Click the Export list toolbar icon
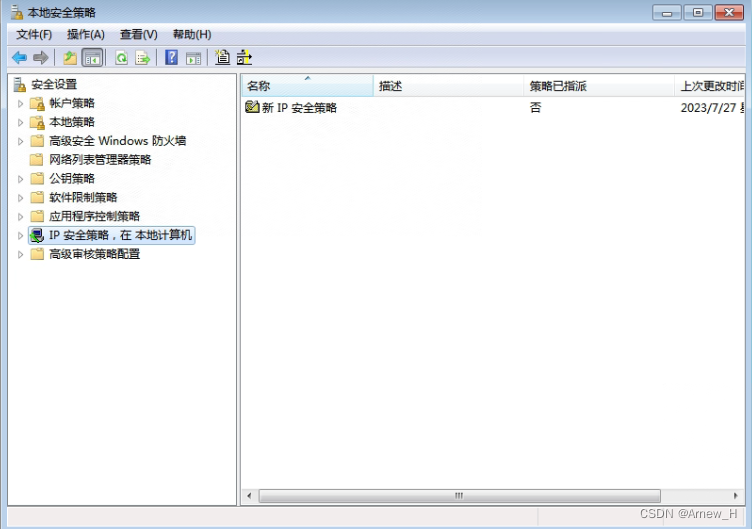752x529 pixels. [x=143, y=58]
